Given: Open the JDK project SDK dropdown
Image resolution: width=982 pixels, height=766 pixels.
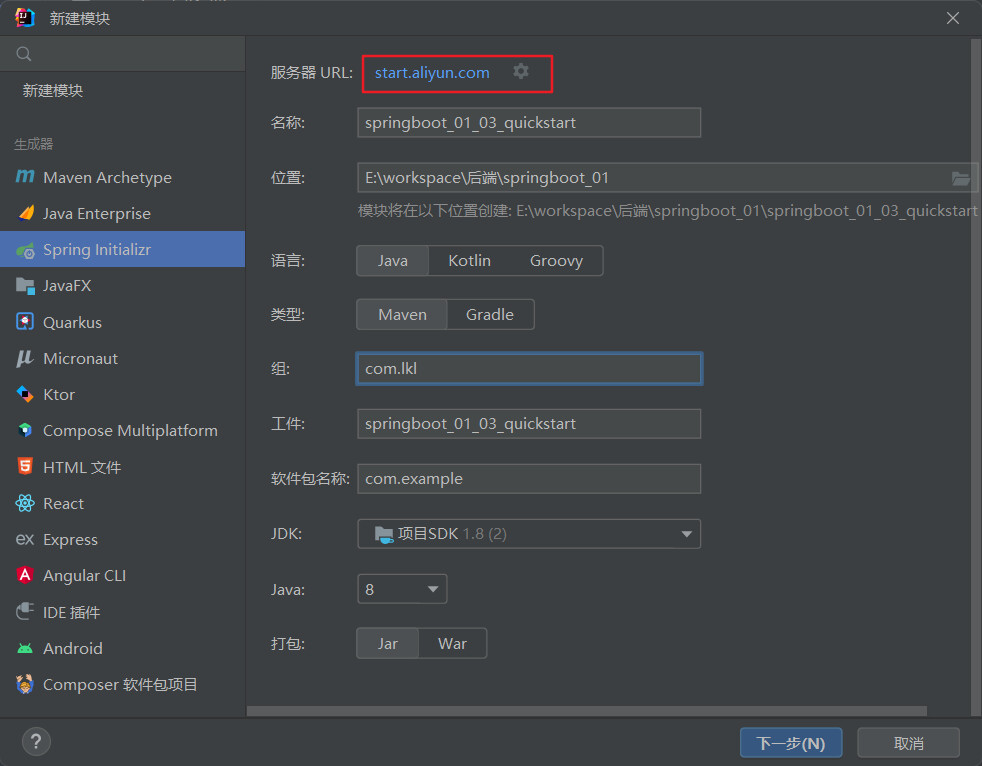Looking at the screenshot, I should [x=529, y=534].
